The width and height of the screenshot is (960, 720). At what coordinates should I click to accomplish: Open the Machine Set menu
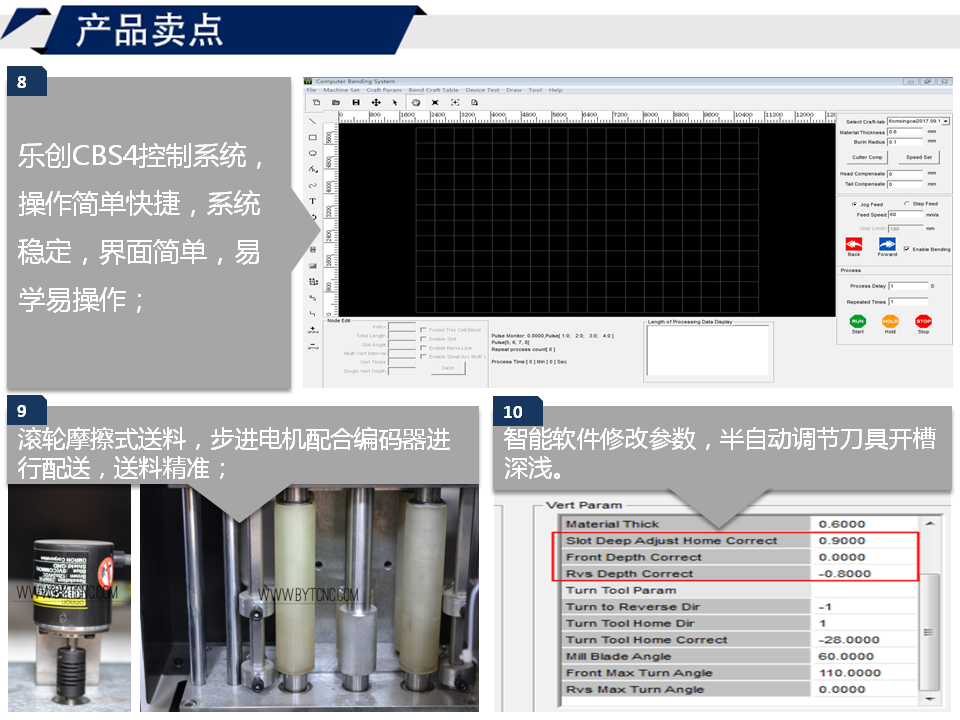[341, 90]
